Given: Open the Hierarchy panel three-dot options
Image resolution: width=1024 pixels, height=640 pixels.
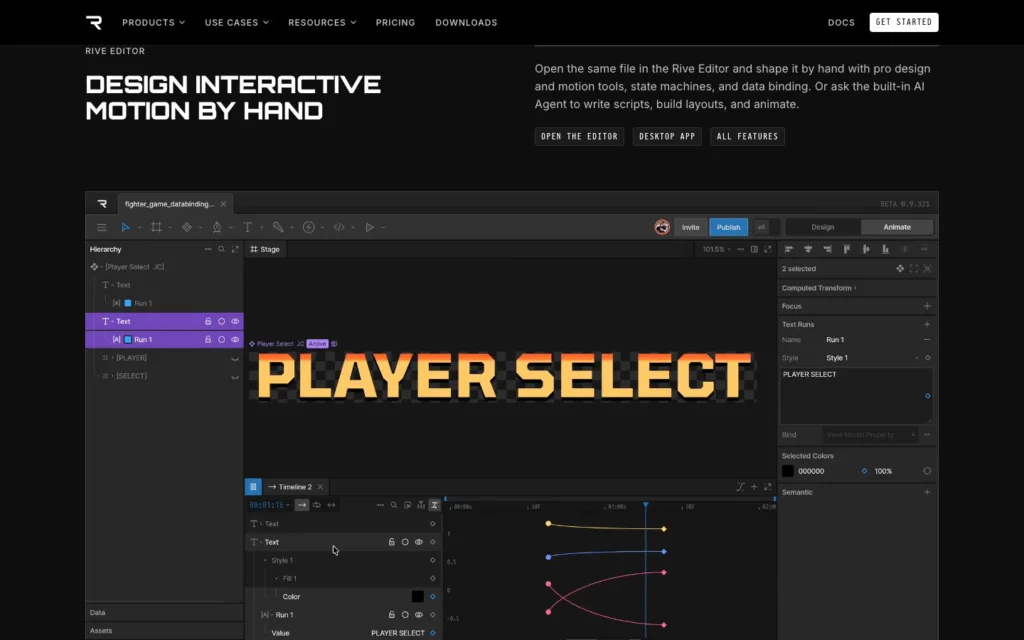Looking at the screenshot, I should point(208,249).
